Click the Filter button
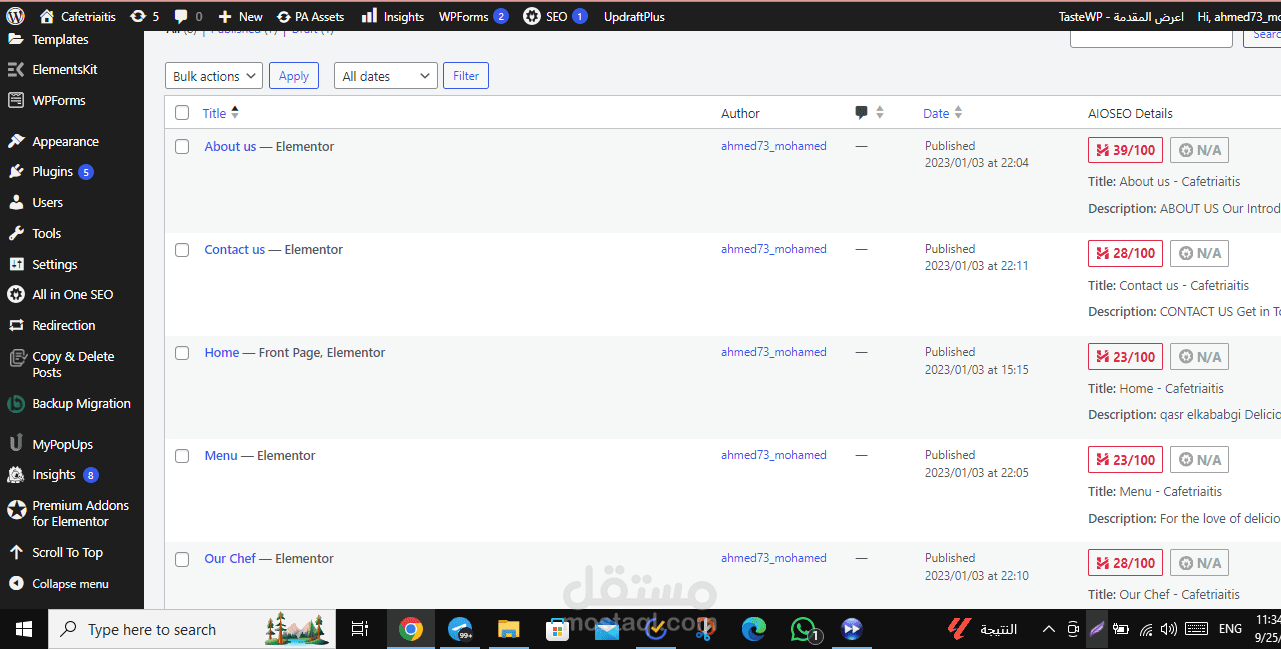This screenshot has width=1281, height=649. tap(466, 76)
